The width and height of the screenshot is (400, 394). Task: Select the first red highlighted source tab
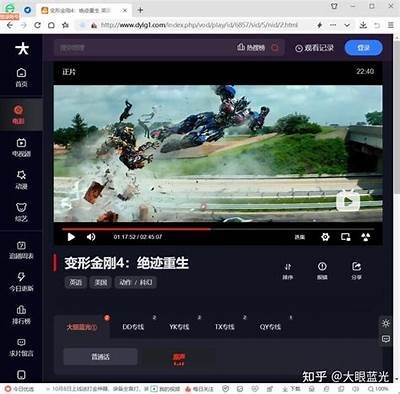82,327
